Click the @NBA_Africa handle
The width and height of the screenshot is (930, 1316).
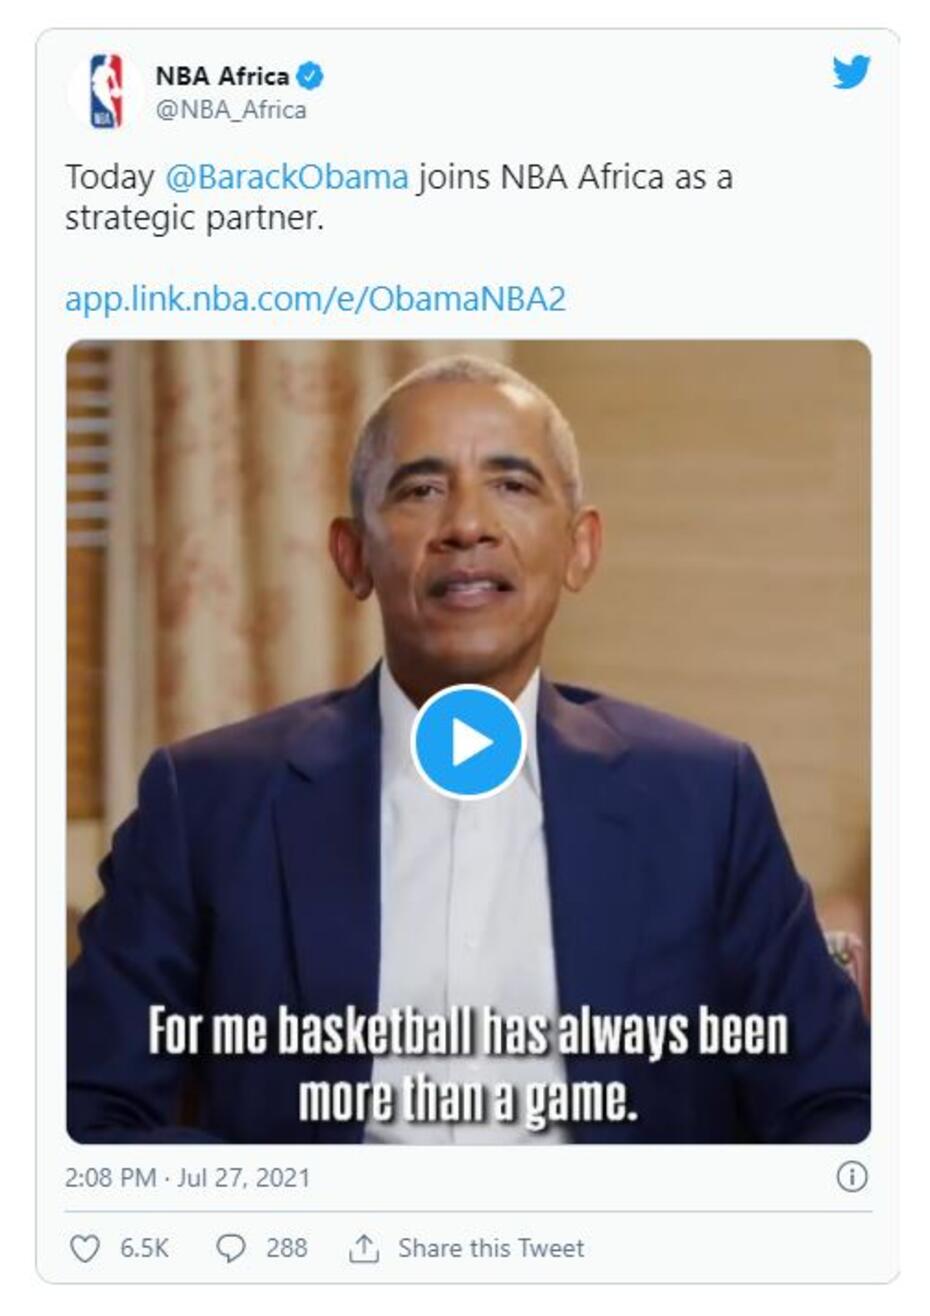[230, 109]
